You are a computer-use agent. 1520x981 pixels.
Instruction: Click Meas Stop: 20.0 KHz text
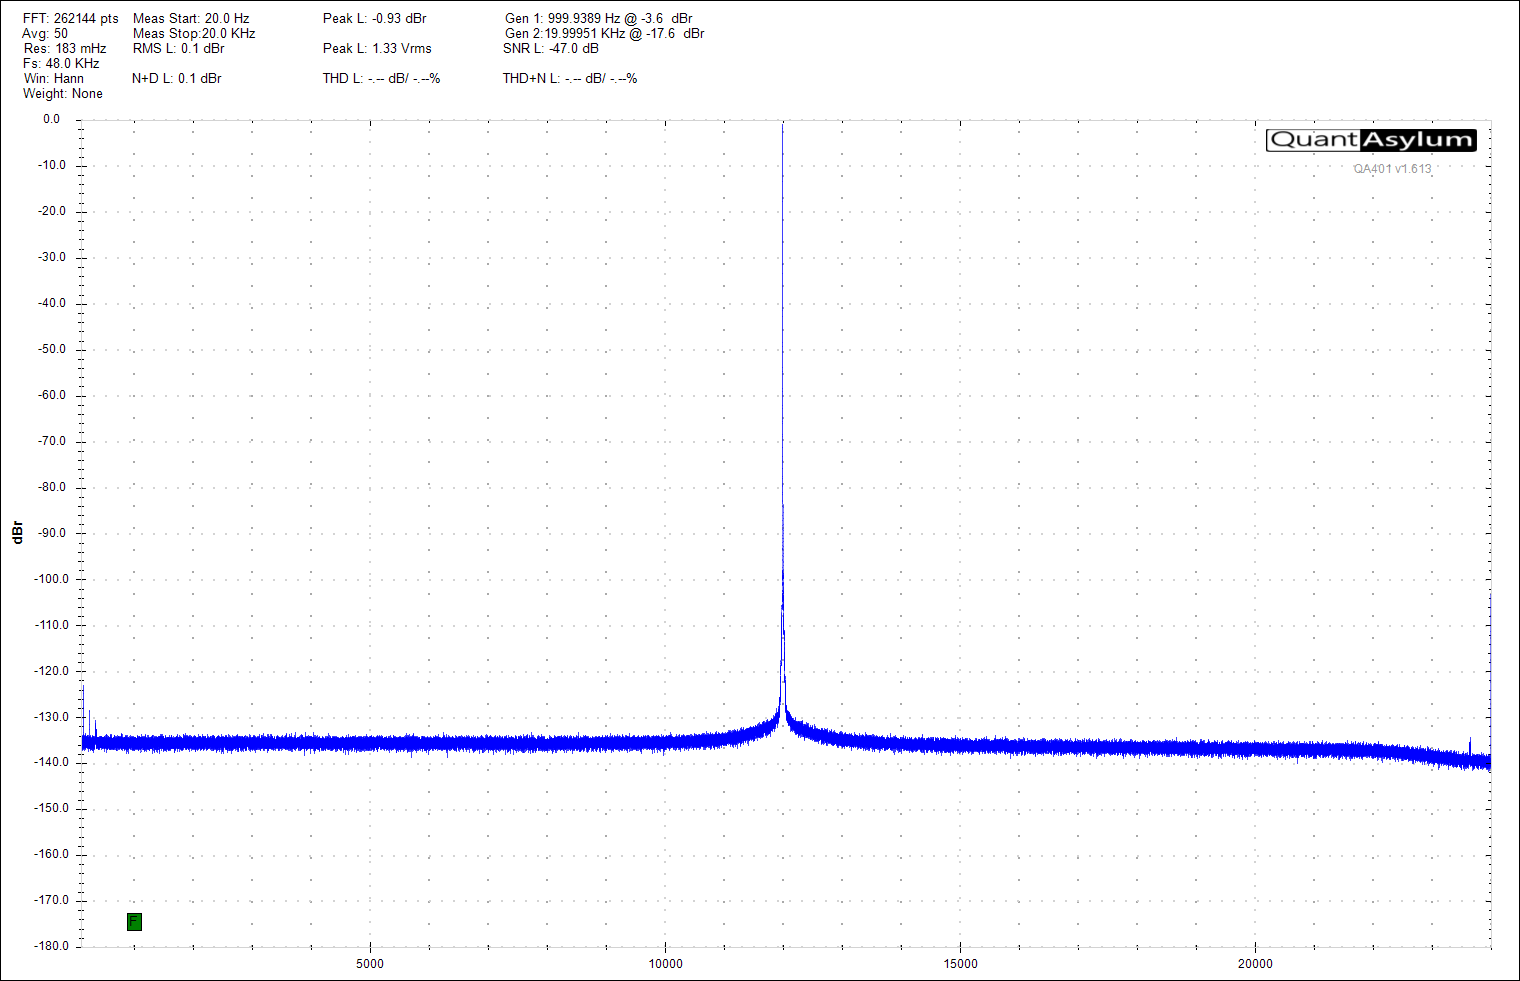(x=194, y=34)
